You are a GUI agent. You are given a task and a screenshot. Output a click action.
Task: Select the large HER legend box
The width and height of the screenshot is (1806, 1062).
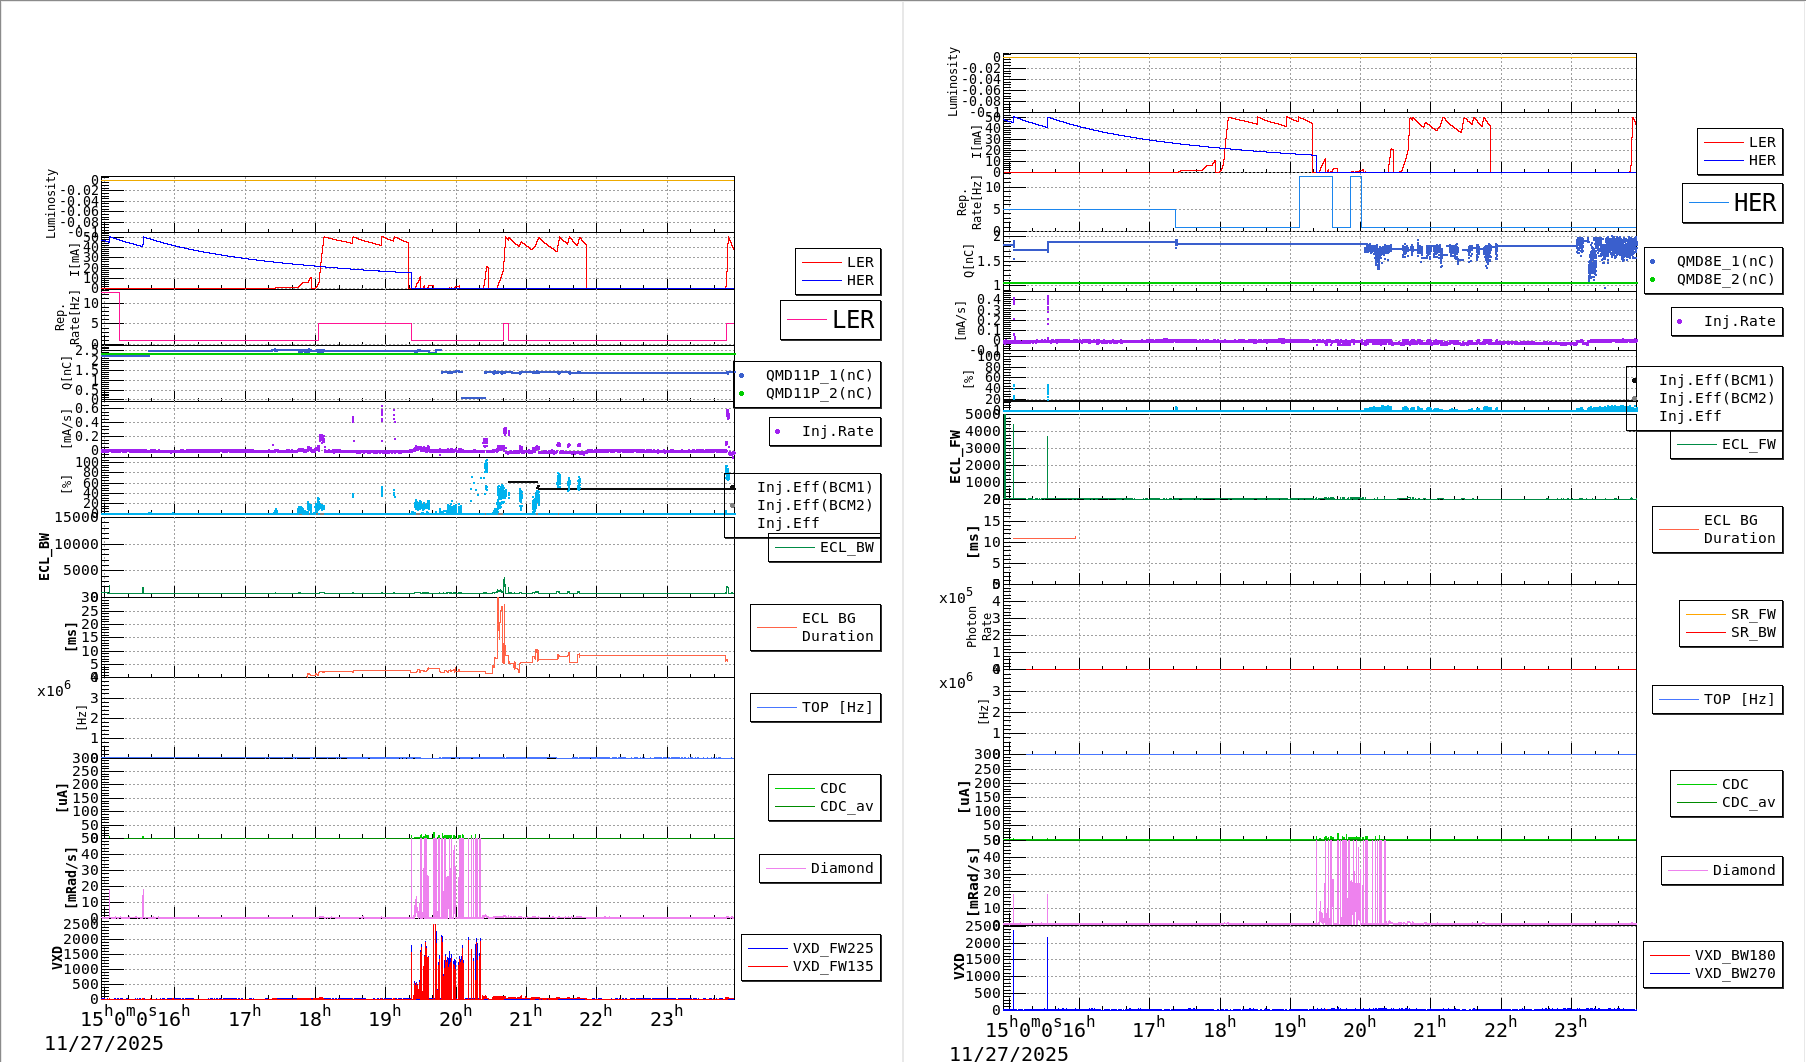pyautogui.click(x=1732, y=203)
